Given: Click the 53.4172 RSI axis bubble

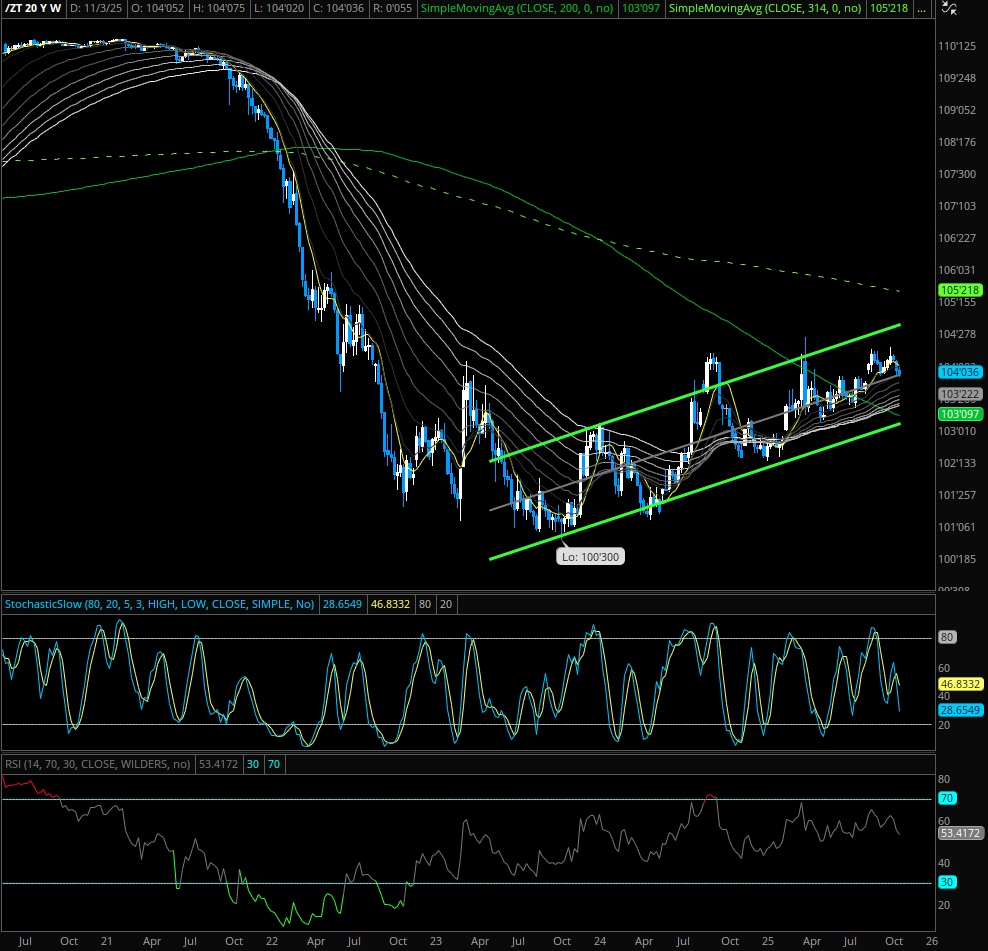Looking at the screenshot, I should [x=960, y=833].
